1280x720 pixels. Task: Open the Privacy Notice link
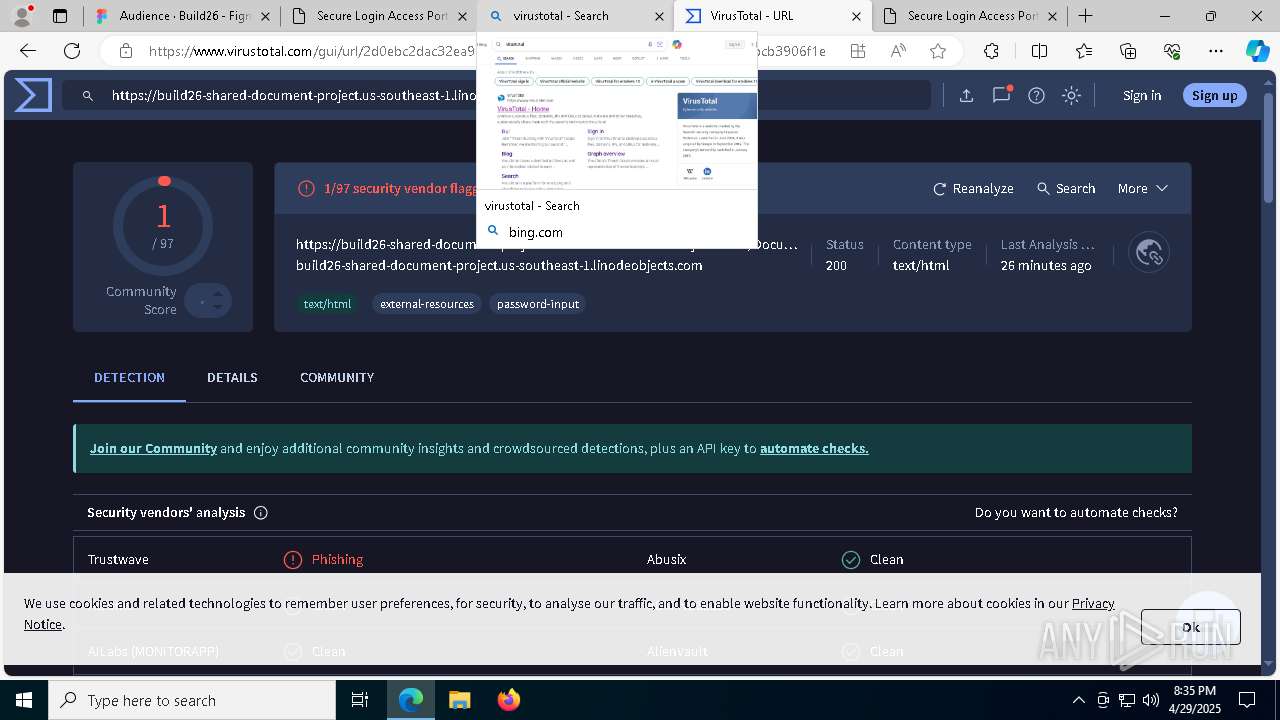pyautogui.click(x=1093, y=603)
